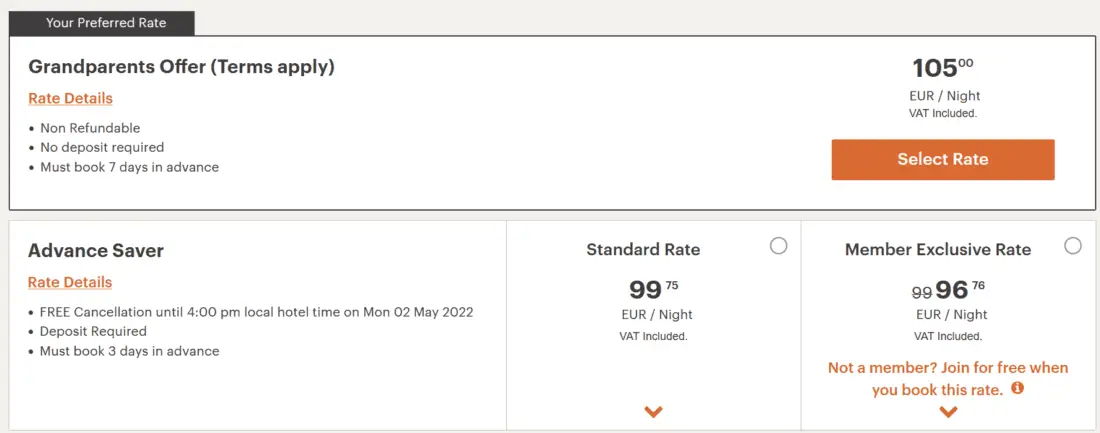Click the 99.75 Standard Rate price
Viewport: 1100px width, 433px height.
pos(653,290)
